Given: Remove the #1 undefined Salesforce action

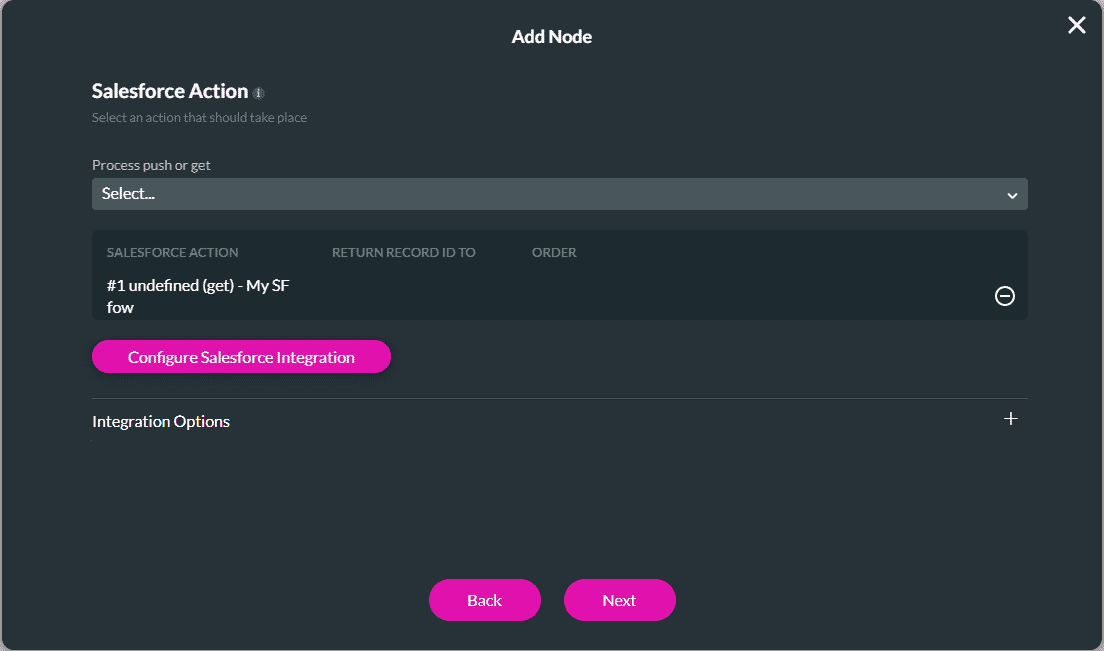Looking at the screenshot, I should pyautogui.click(x=1004, y=296).
